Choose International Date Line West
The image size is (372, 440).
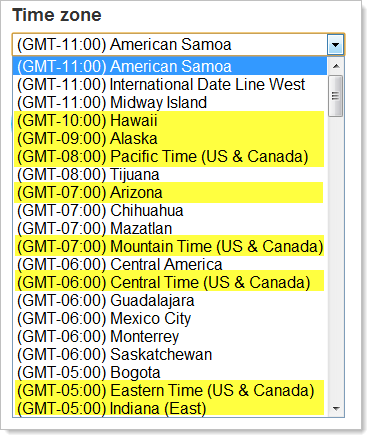pyautogui.click(x=170, y=84)
